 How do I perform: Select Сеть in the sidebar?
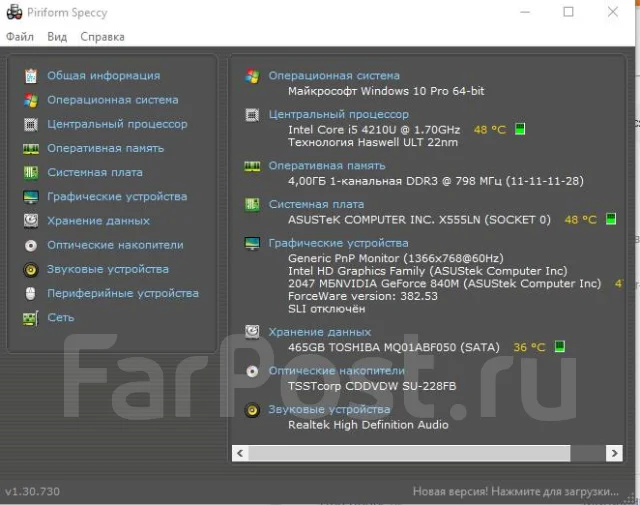[61, 317]
